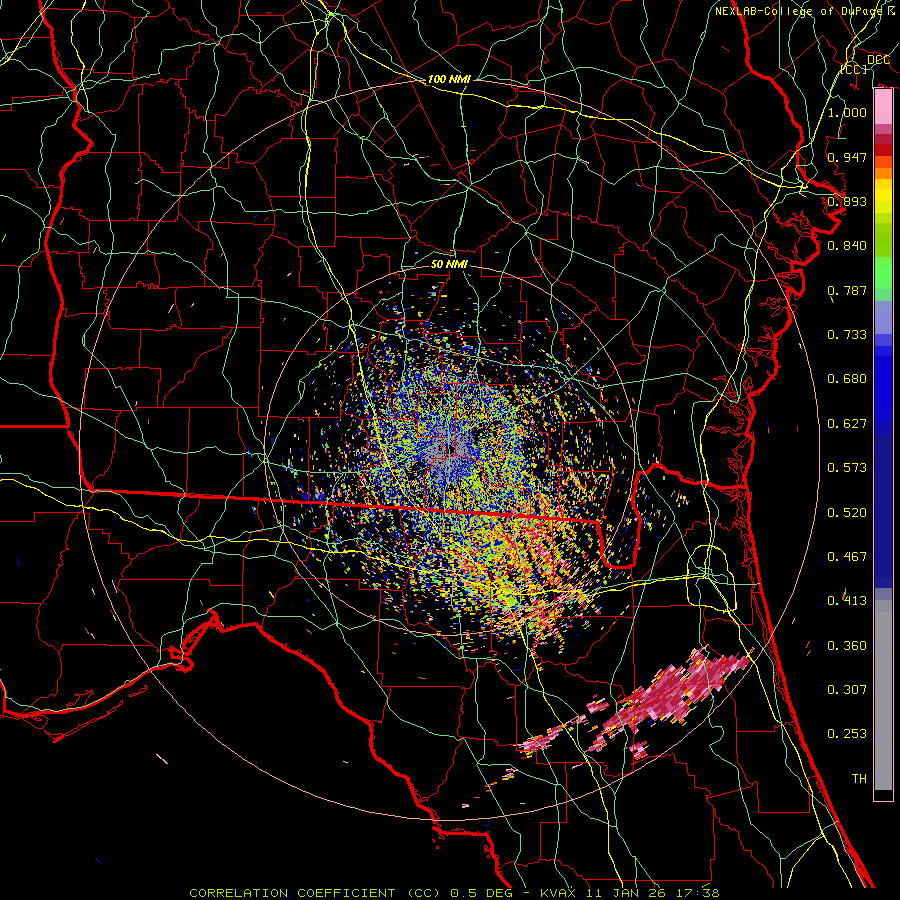The width and height of the screenshot is (900, 900).
Task: Click the "0.5 DEG" elevation text in the caption
Action: pyautogui.click(x=481, y=893)
